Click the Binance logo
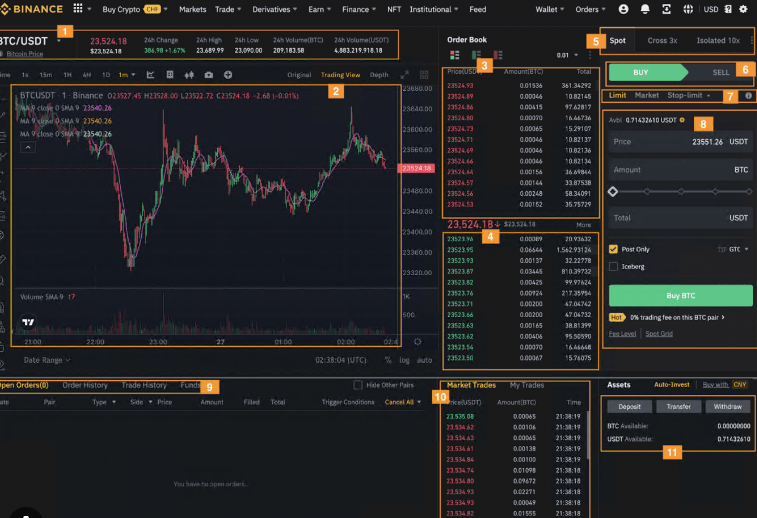Image resolution: width=757 pixels, height=518 pixels. pos(32,9)
